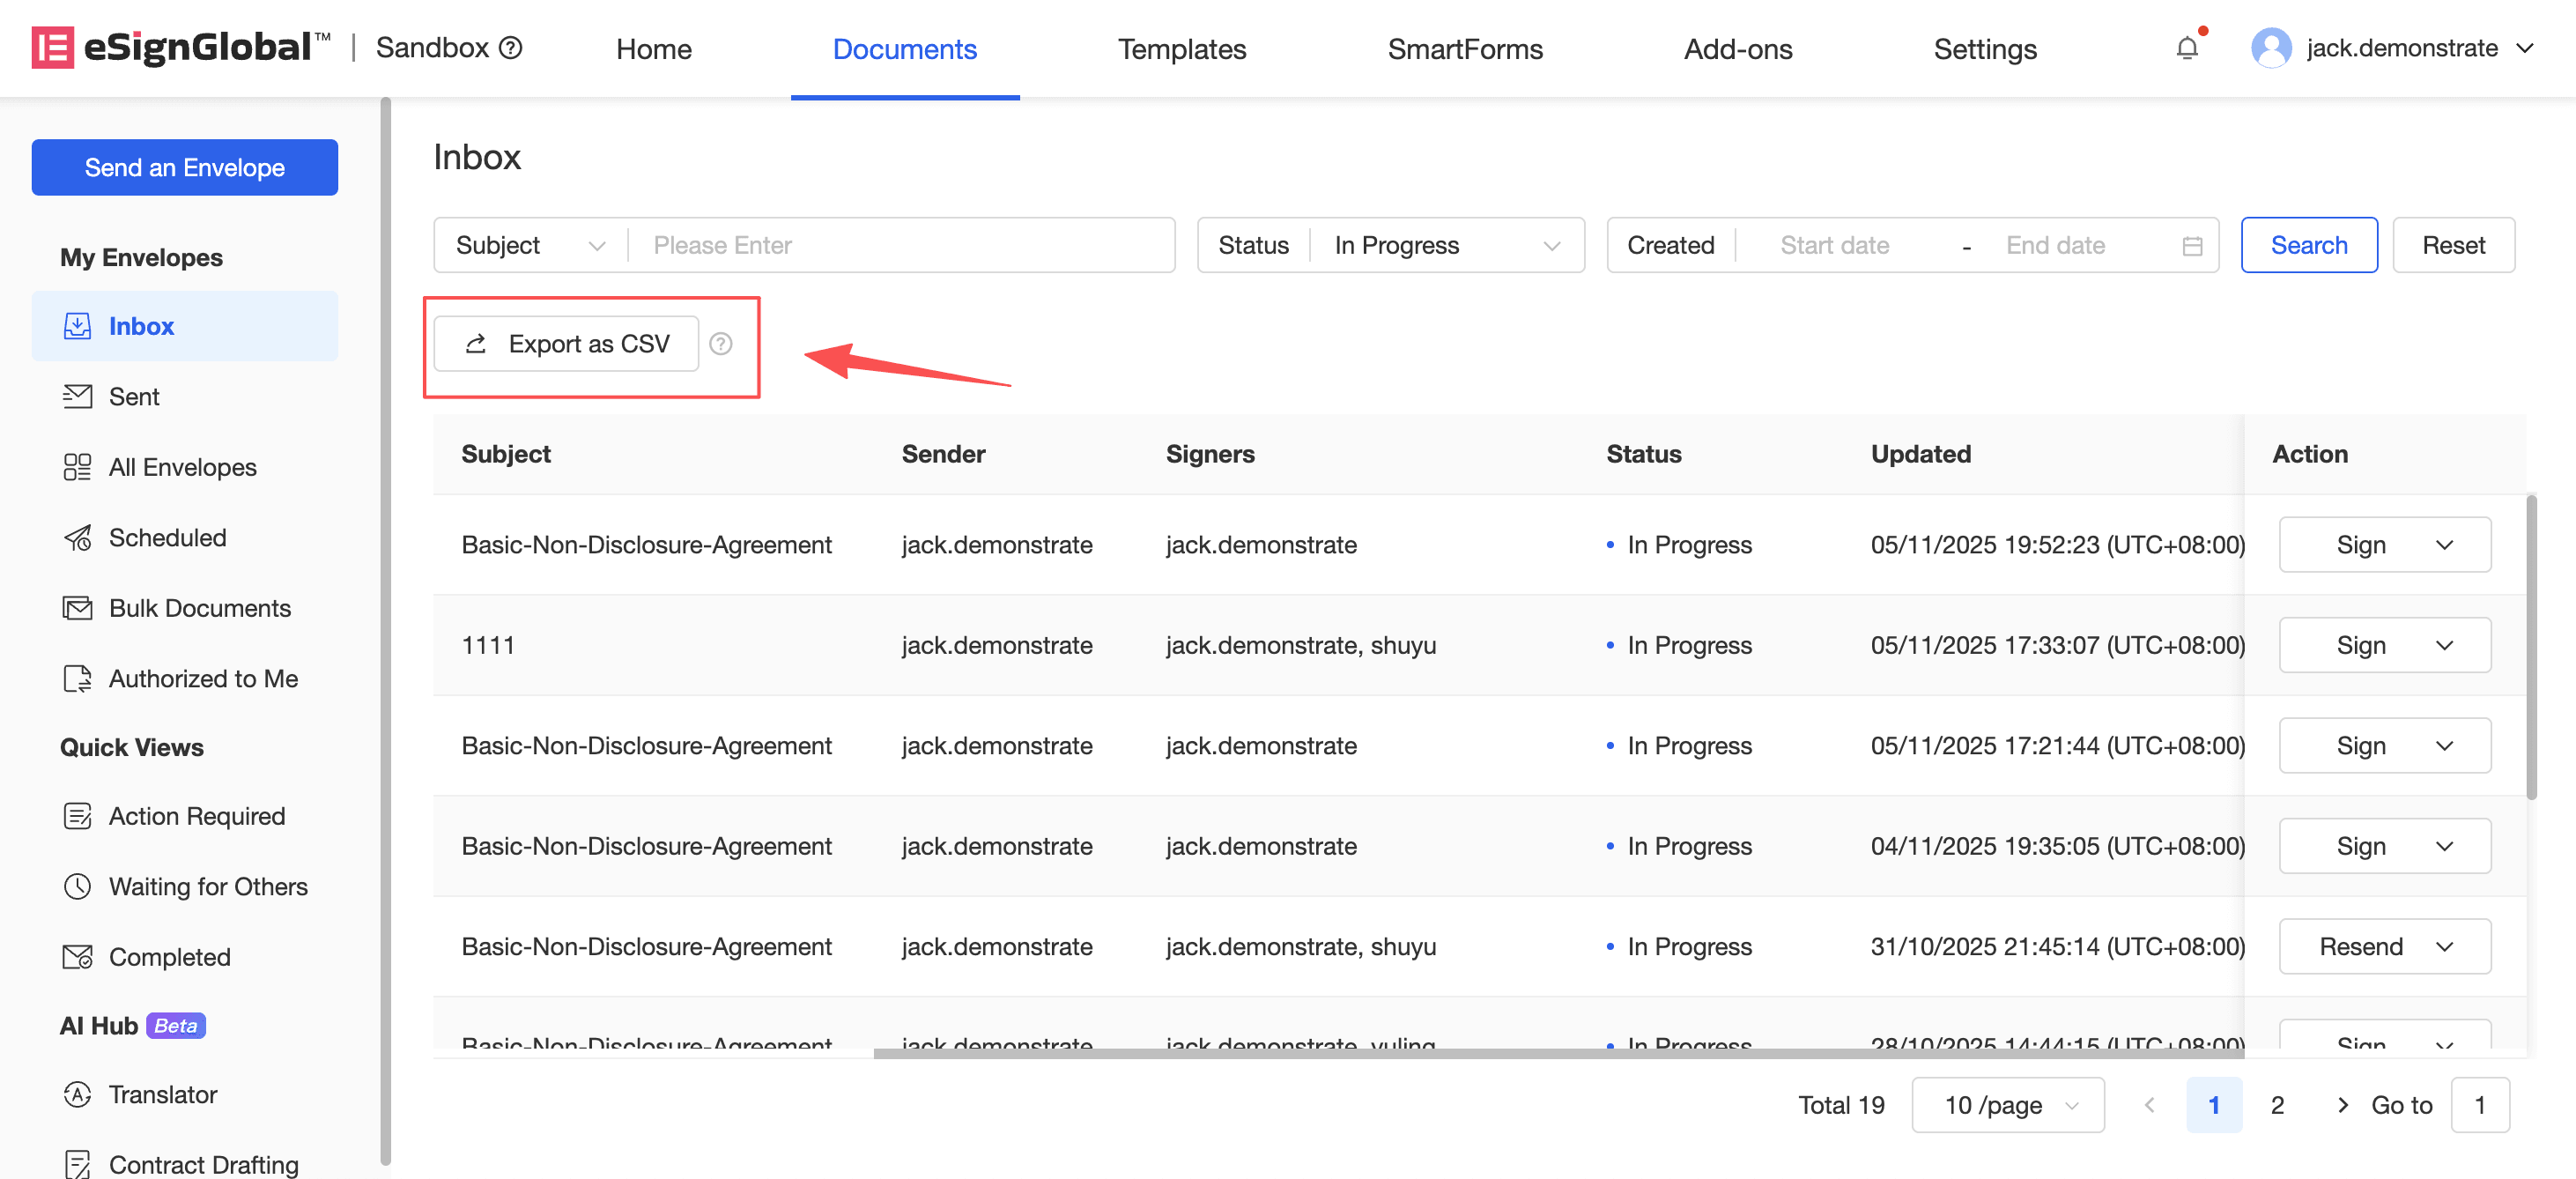This screenshot has height=1179, width=2576.
Task: Click the notification bell icon
Action: [2186, 48]
